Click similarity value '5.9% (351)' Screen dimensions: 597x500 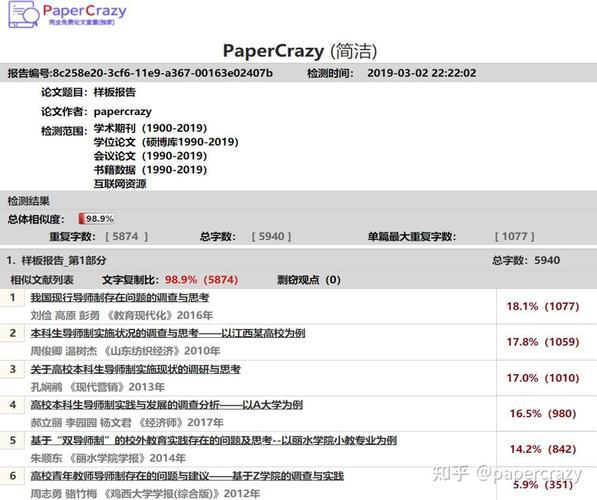click(543, 485)
